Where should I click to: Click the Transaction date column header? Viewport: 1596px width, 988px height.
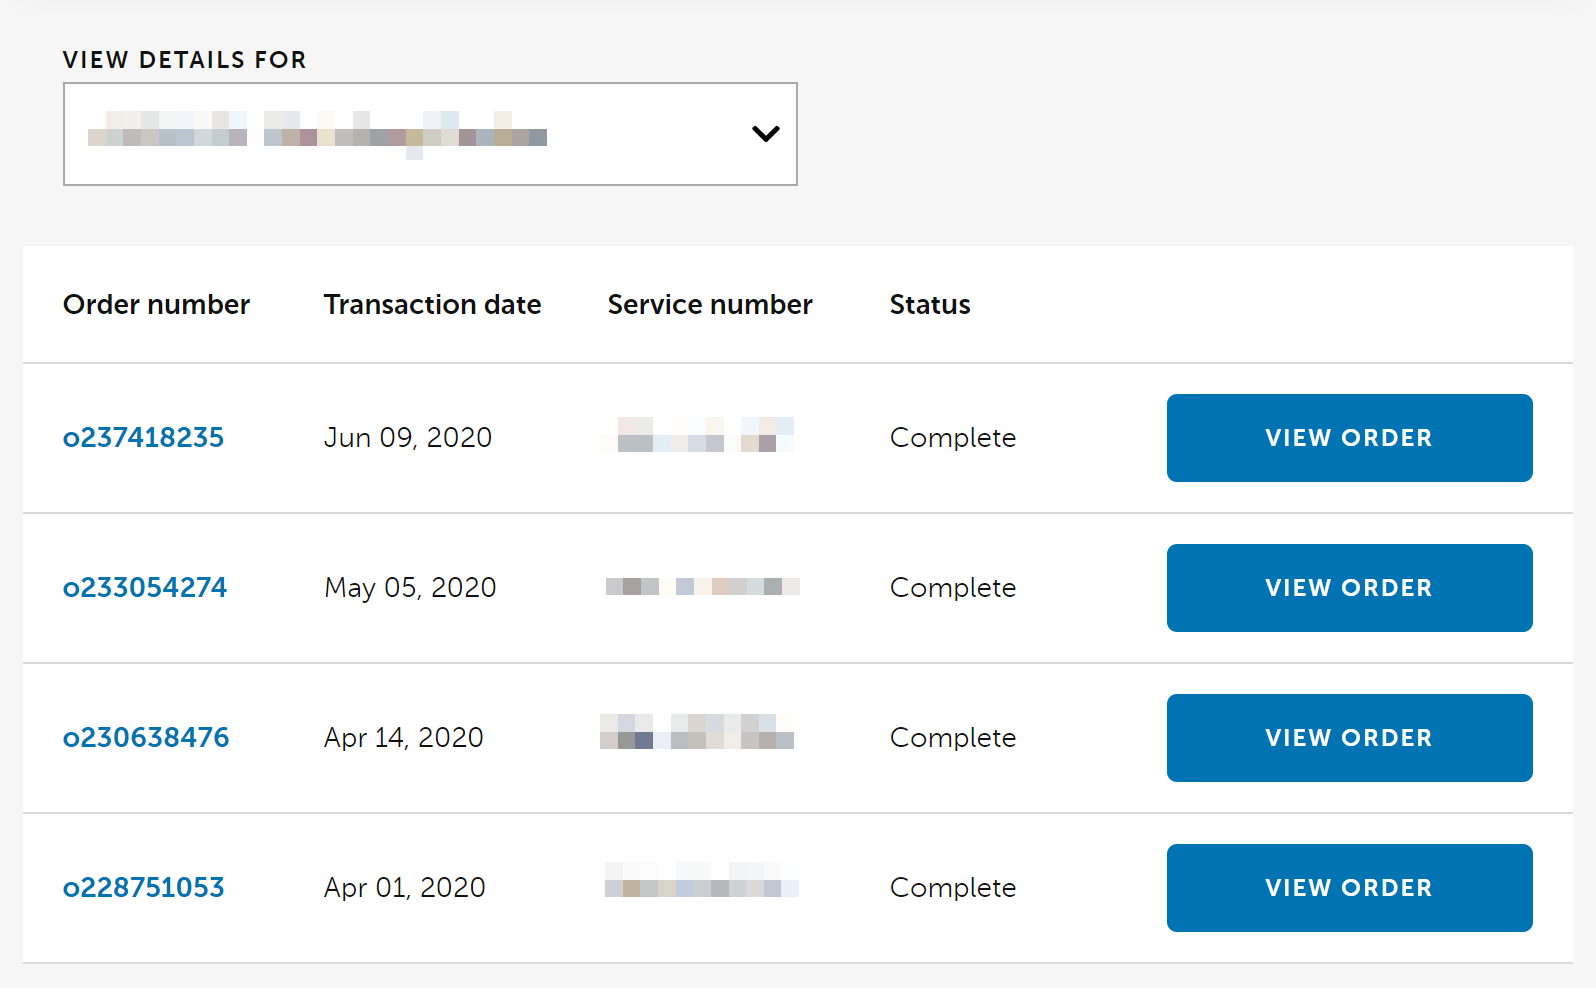pyautogui.click(x=432, y=304)
